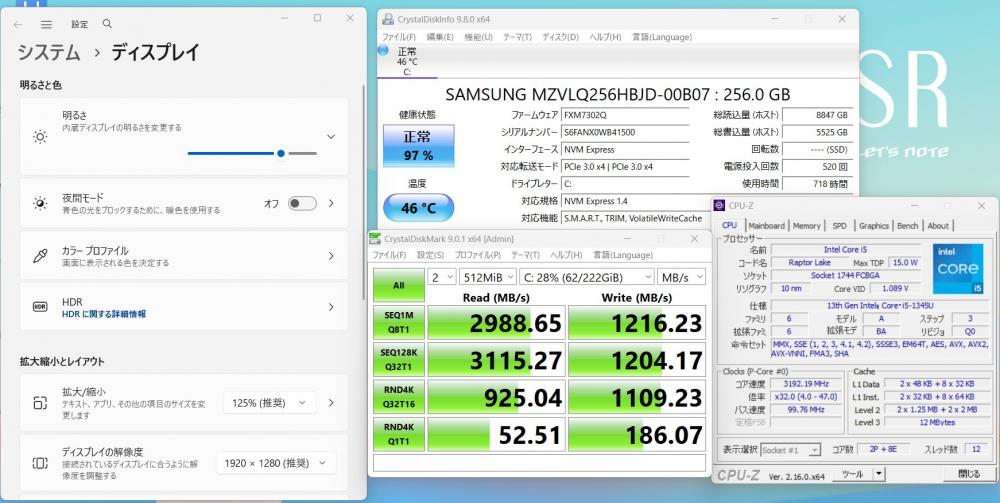Image resolution: width=1000 pixels, height=503 pixels.
Task: Click the 46 °C temperature button
Action: tap(418, 208)
